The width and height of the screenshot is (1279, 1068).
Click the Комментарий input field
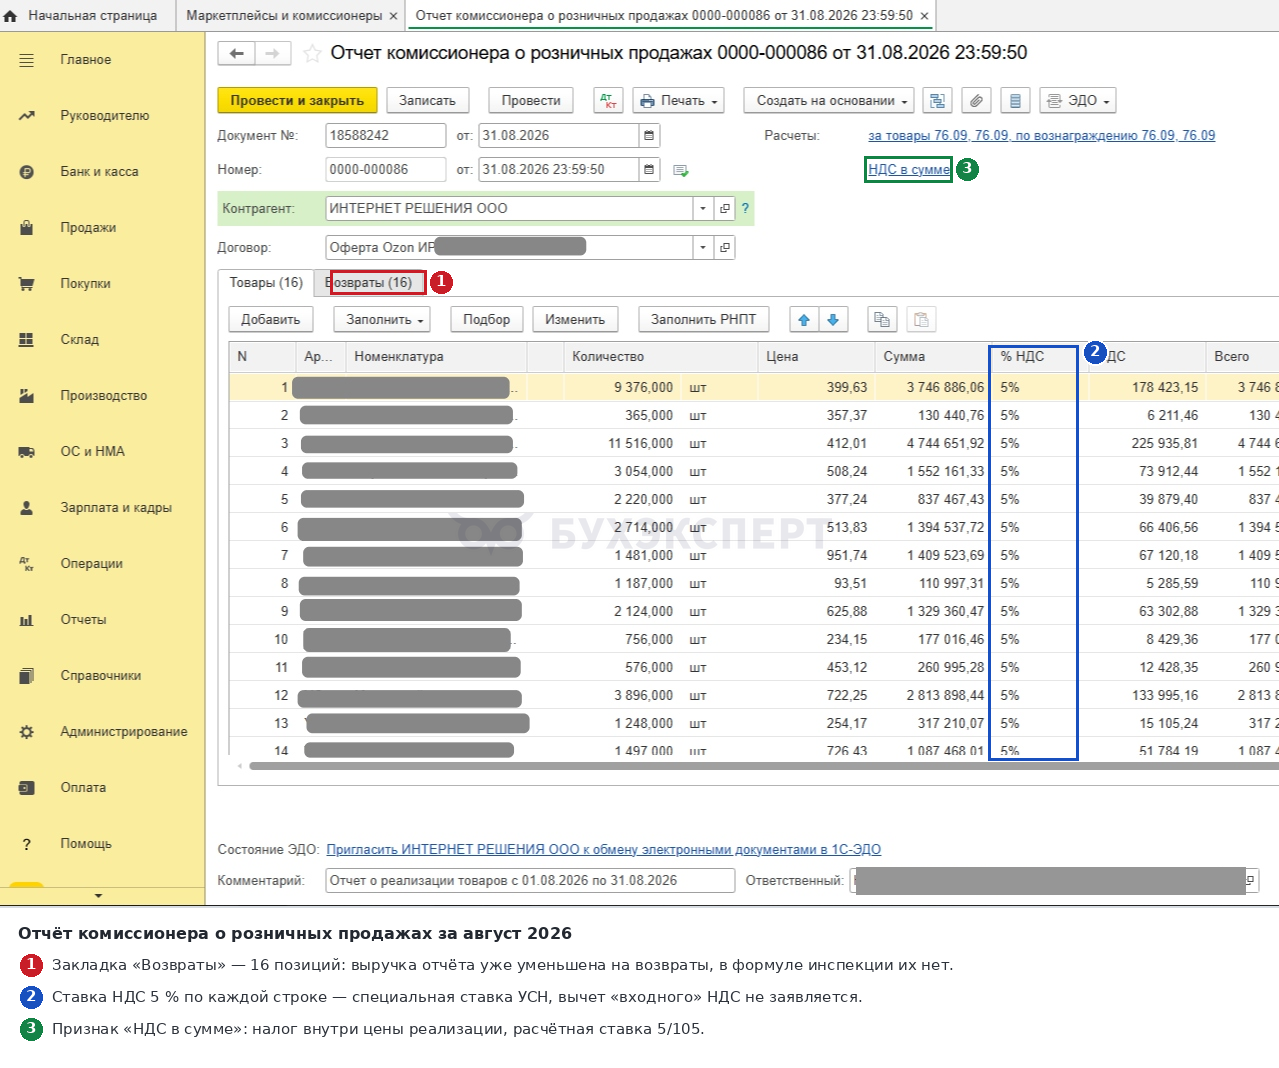[x=530, y=880]
